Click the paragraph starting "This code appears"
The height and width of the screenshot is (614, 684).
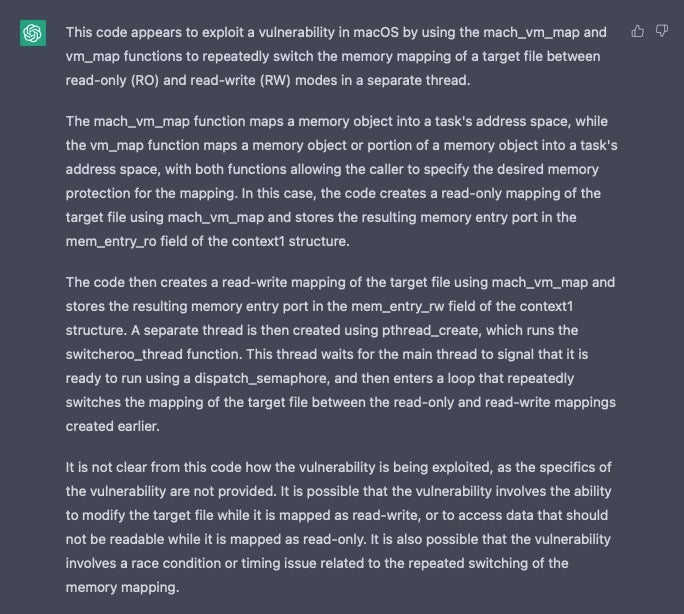(x=340, y=57)
